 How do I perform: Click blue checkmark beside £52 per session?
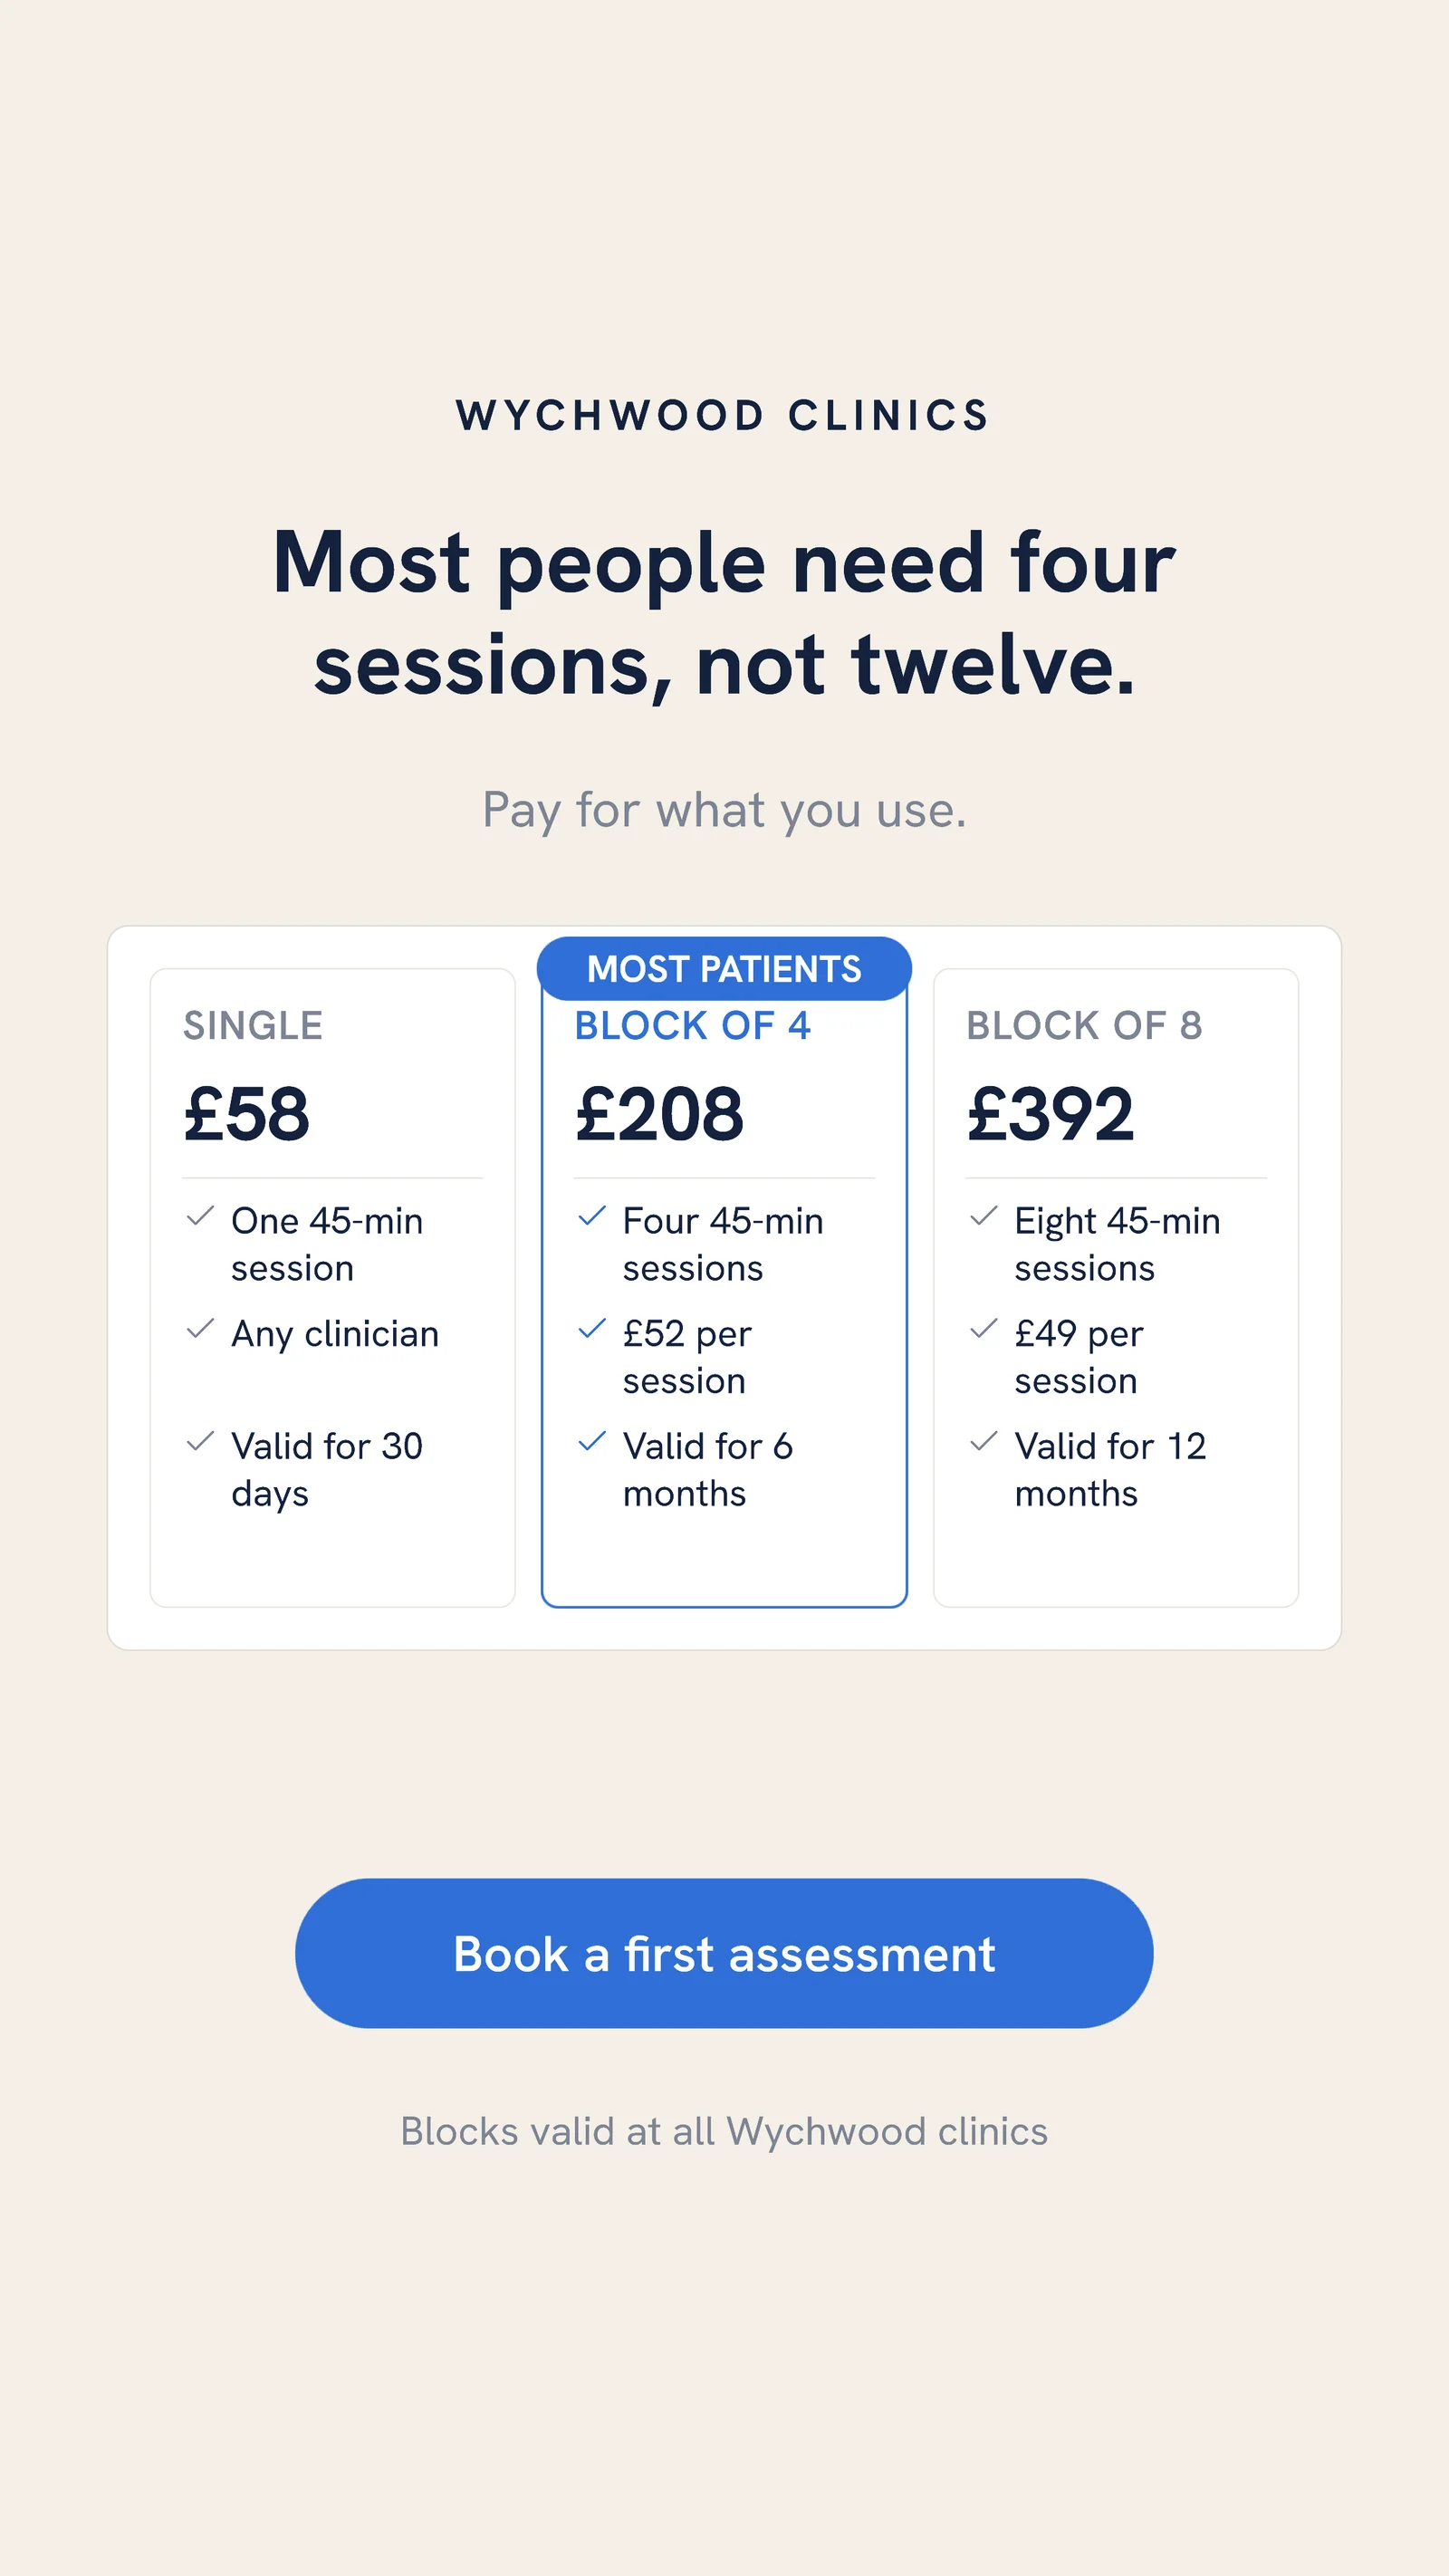click(592, 1329)
